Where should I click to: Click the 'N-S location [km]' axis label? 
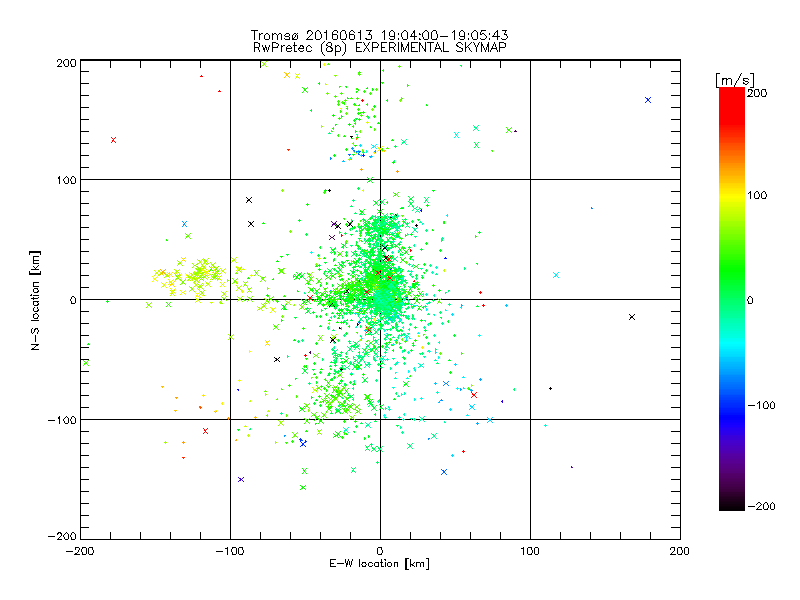[35, 300]
